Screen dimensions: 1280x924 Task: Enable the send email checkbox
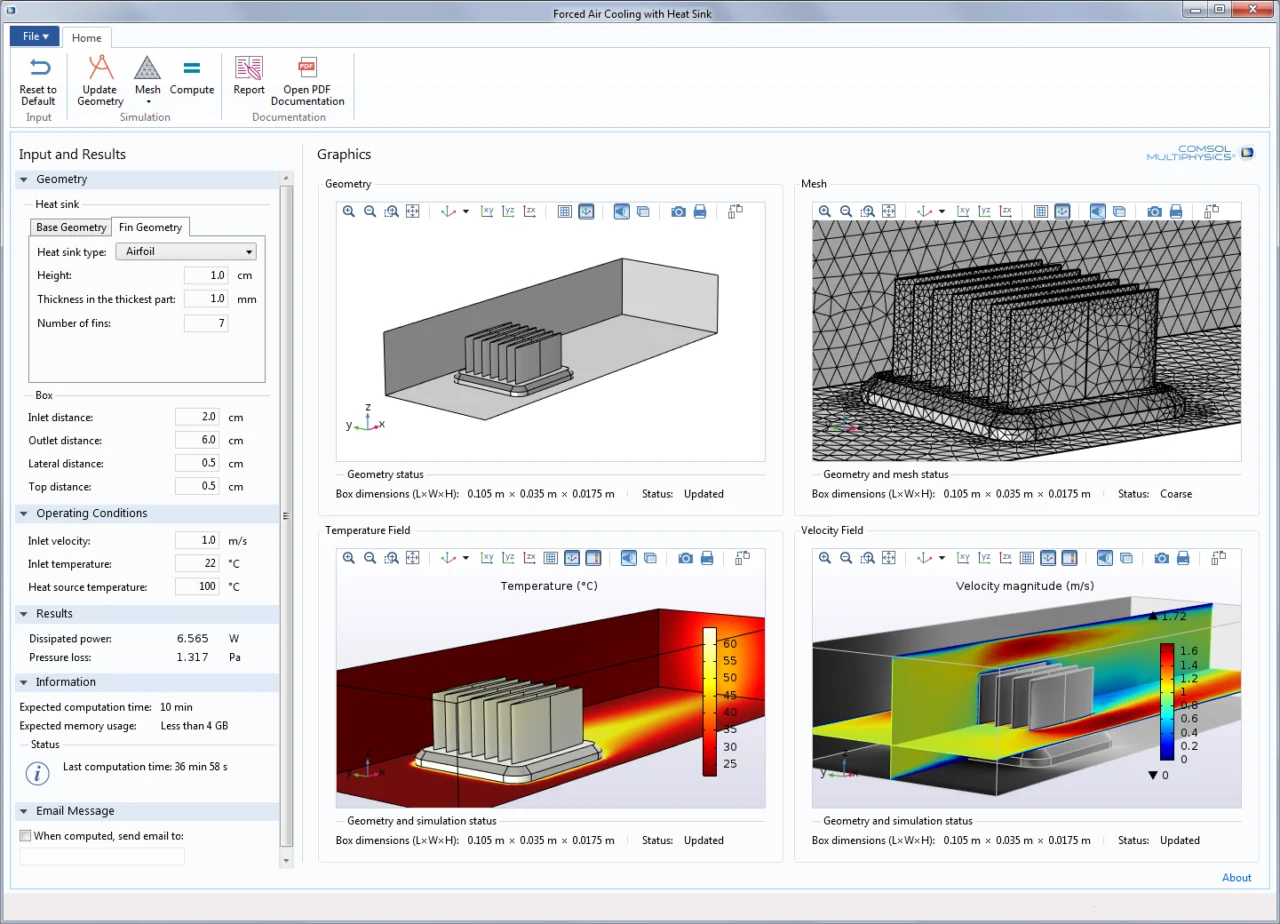(x=25, y=836)
